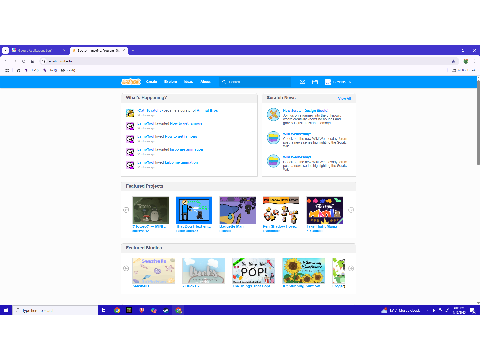Open the second Scratch News item icon
The image size is (480, 360).
[x=273, y=137]
